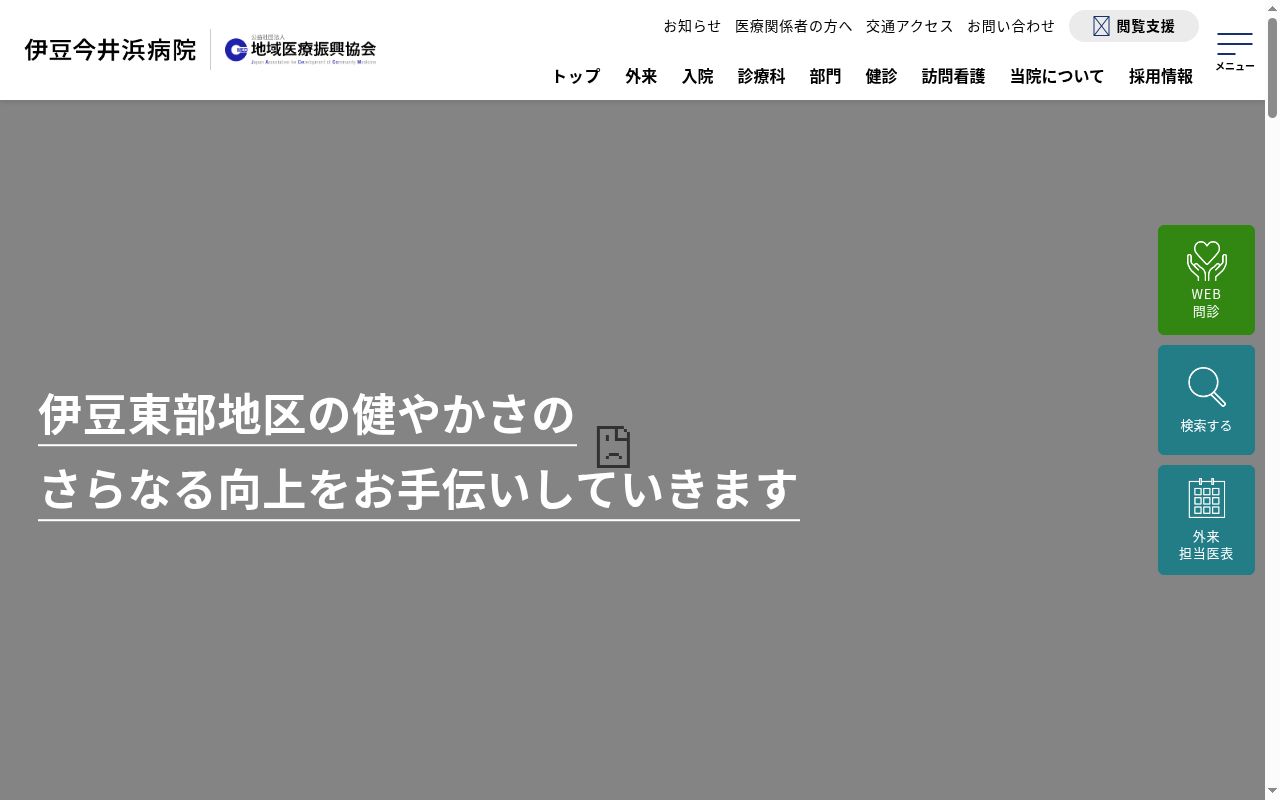Click the 閲覧支援 accessibility button
Viewport: 1280px width, 800px height.
1134,26
